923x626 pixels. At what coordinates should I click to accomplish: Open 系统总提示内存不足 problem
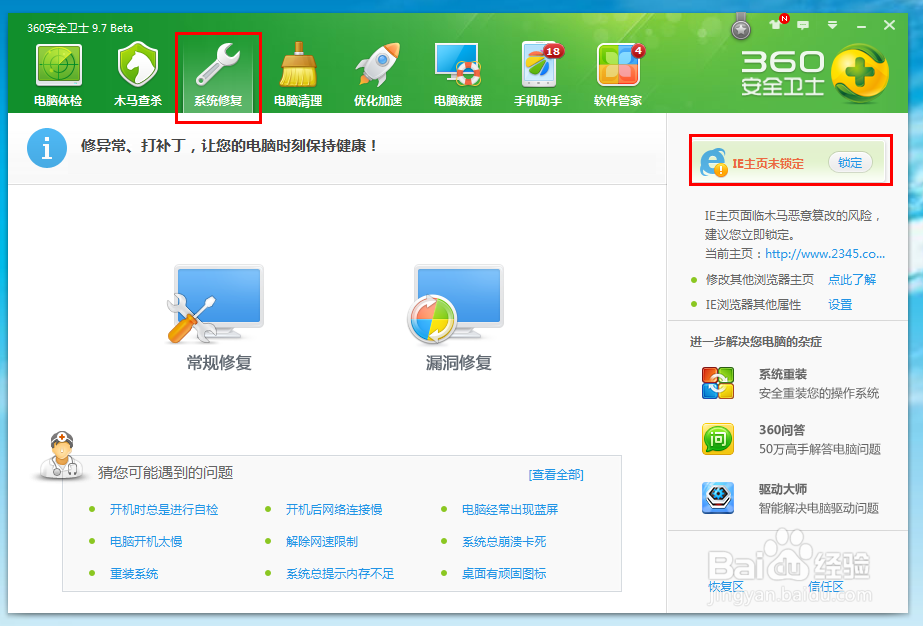340,574
